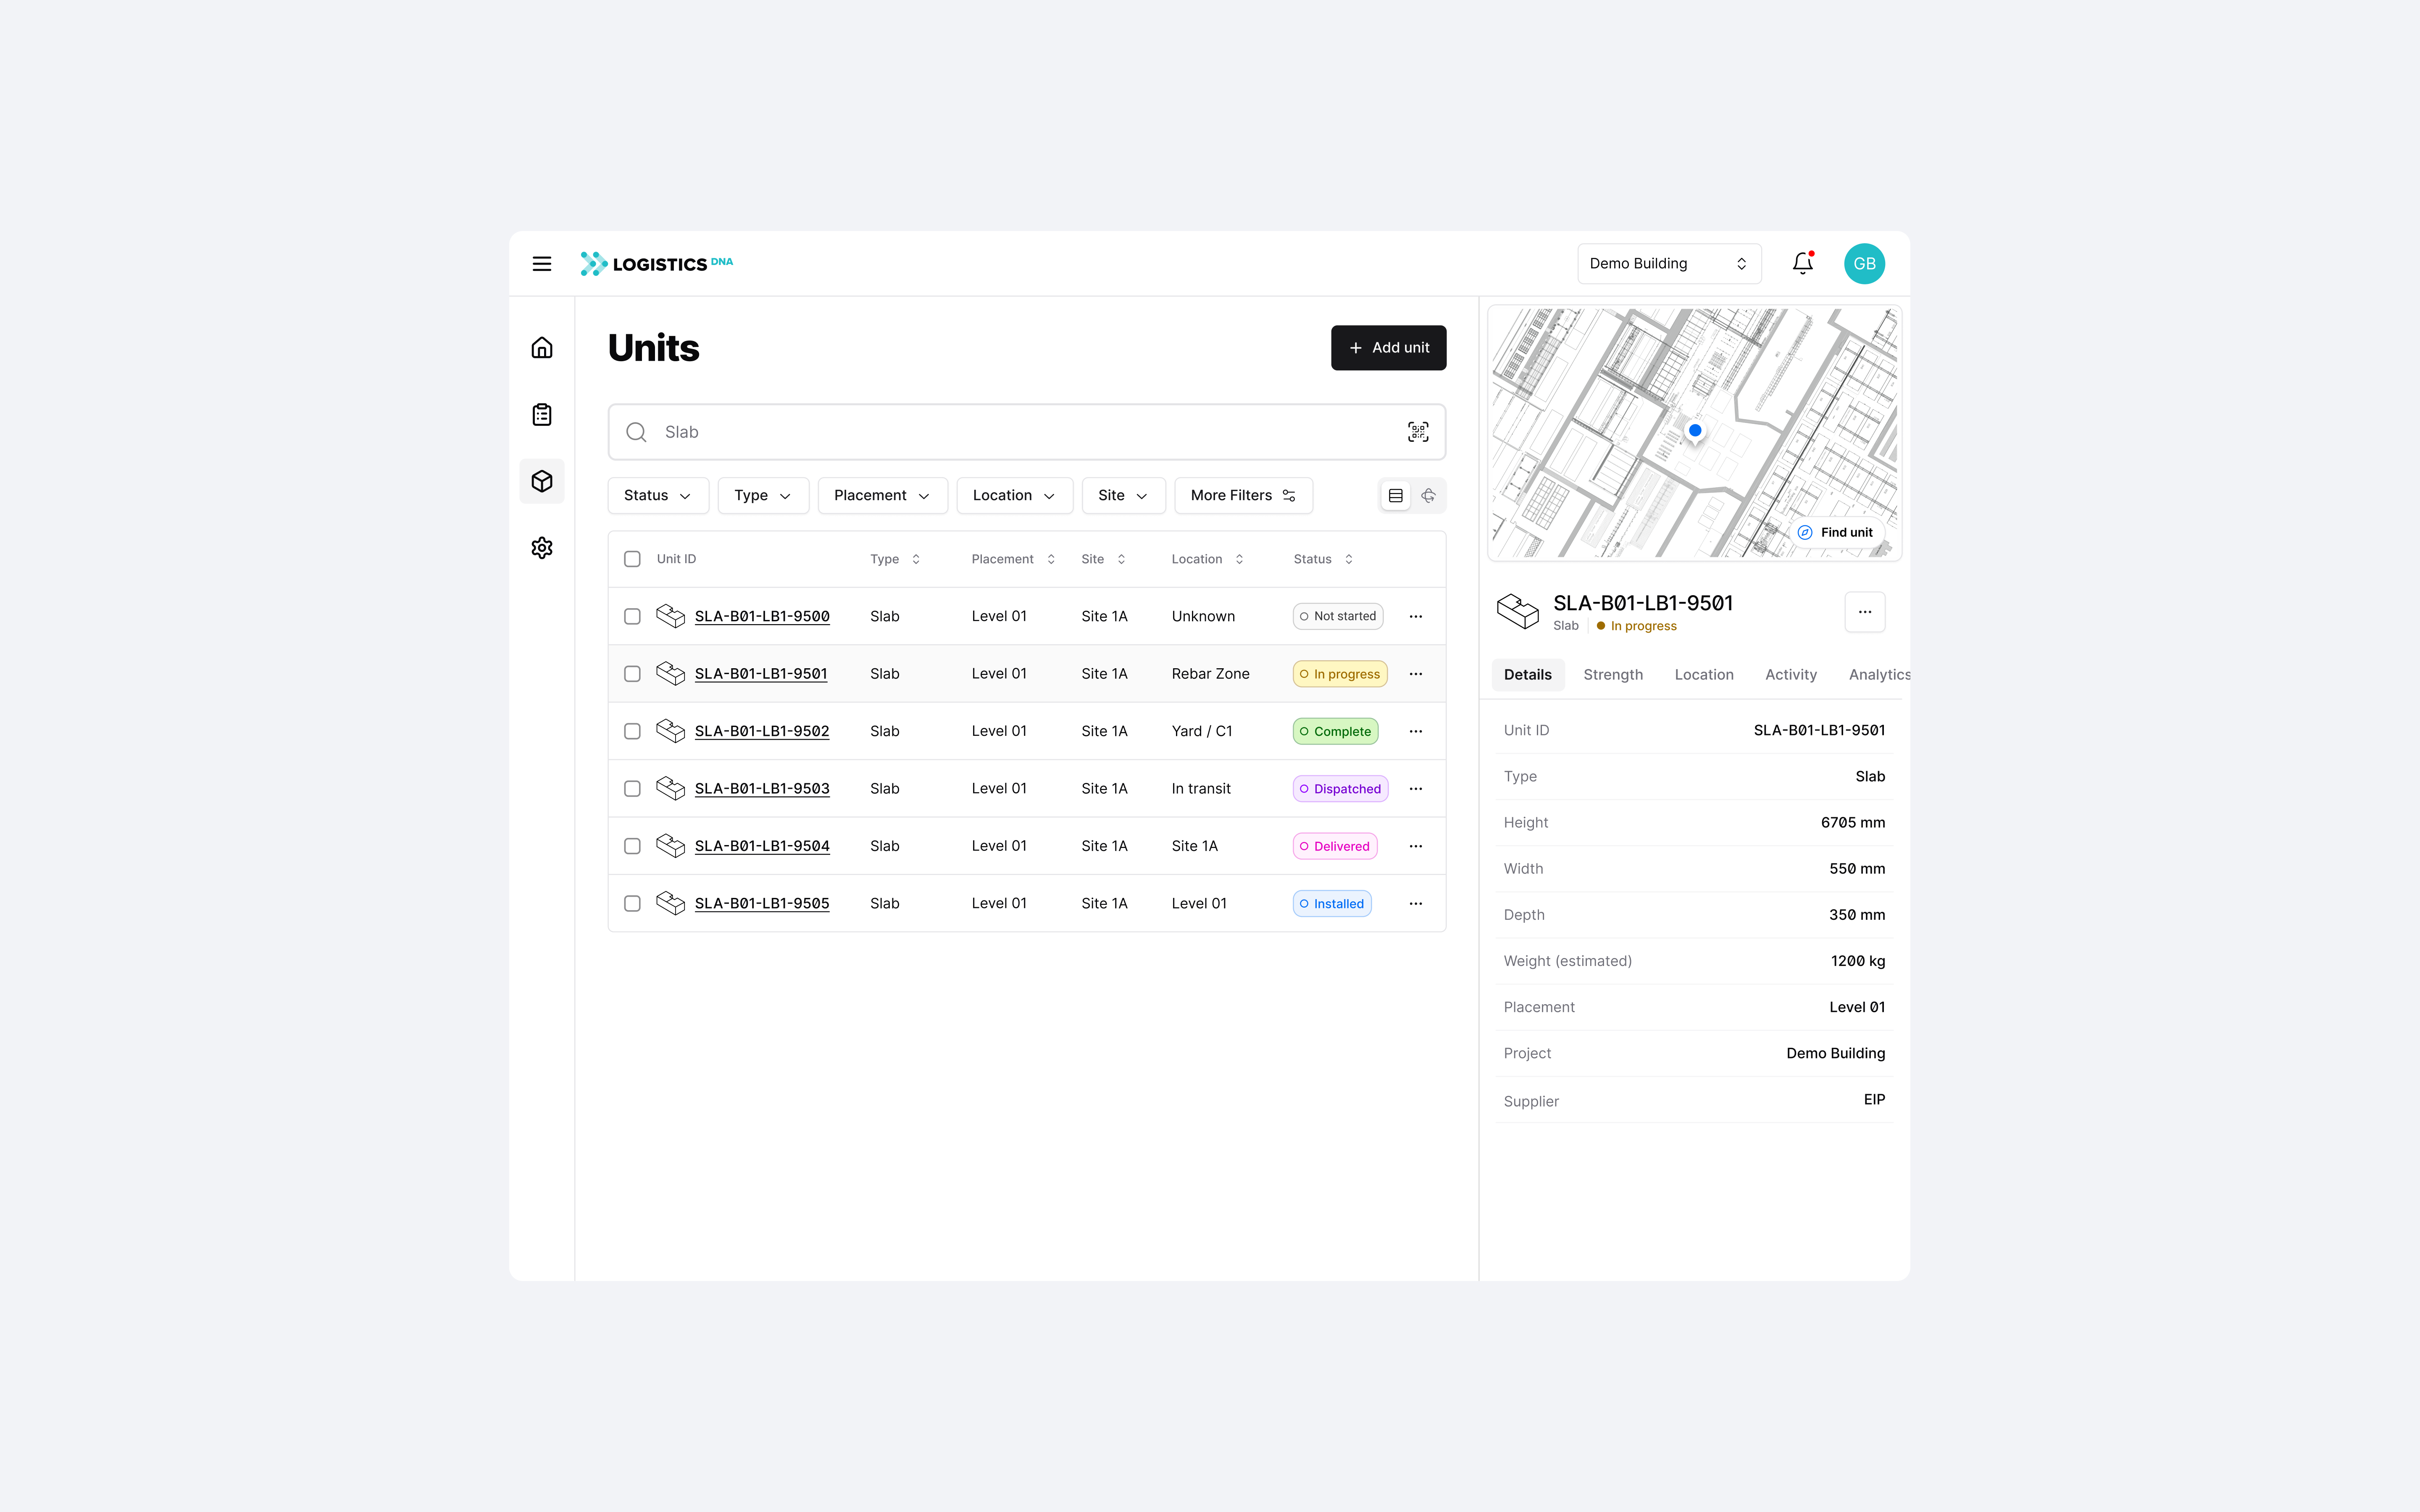The height and width of the screenshot is (1512, 2420).
Task: Expand the Status filter dropdown
Action: [657, 496]
